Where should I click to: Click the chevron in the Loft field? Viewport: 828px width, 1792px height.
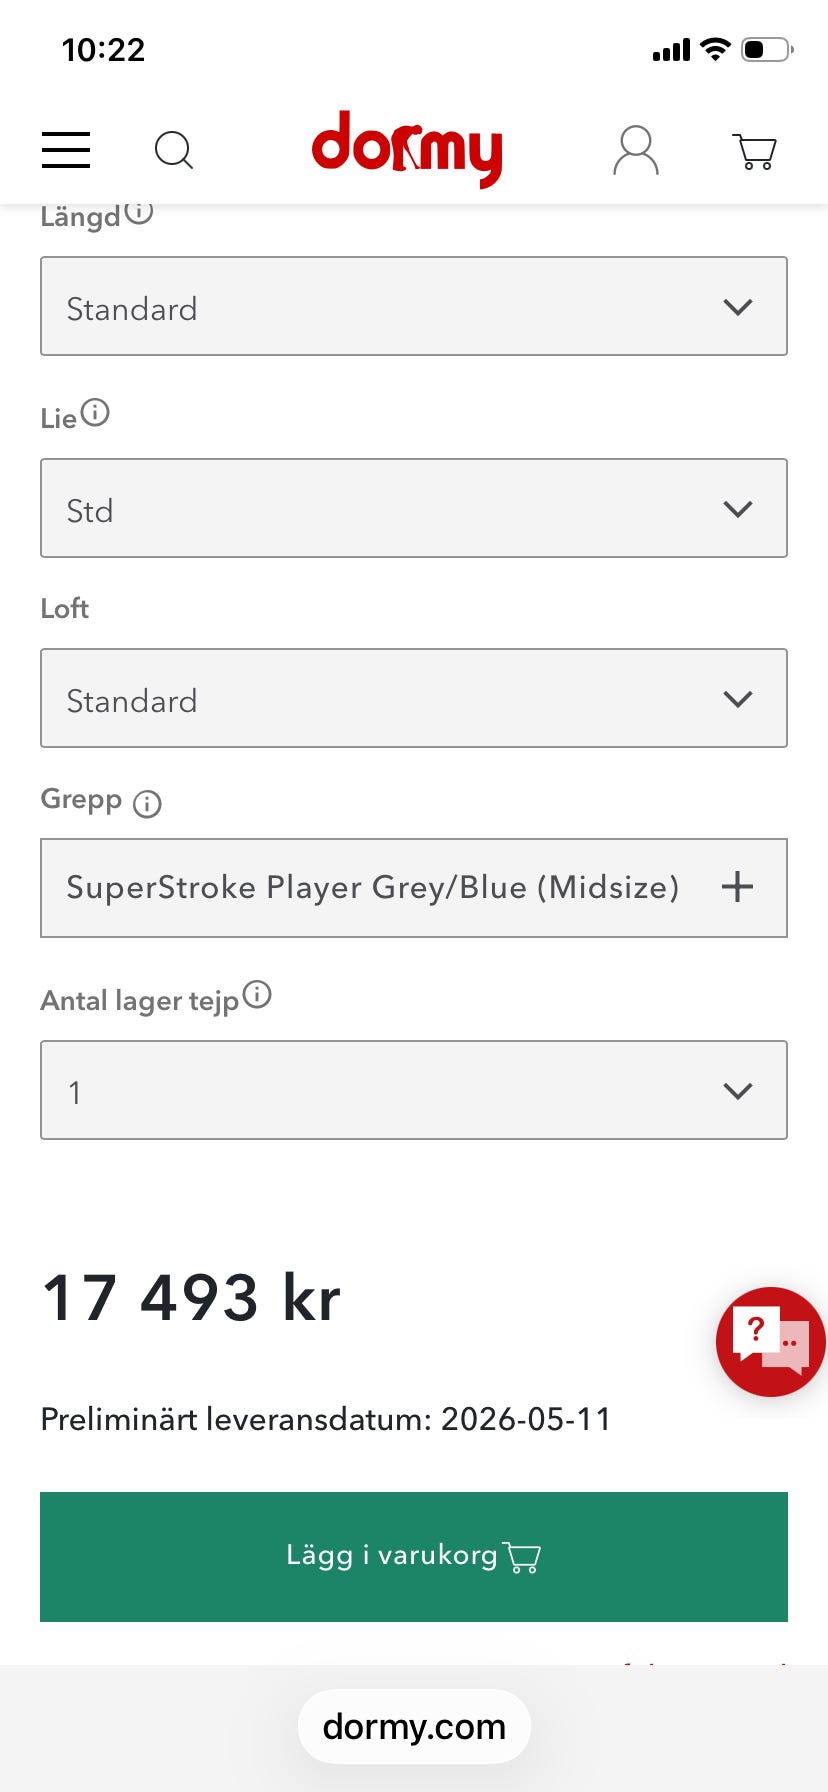click(737, 699)
